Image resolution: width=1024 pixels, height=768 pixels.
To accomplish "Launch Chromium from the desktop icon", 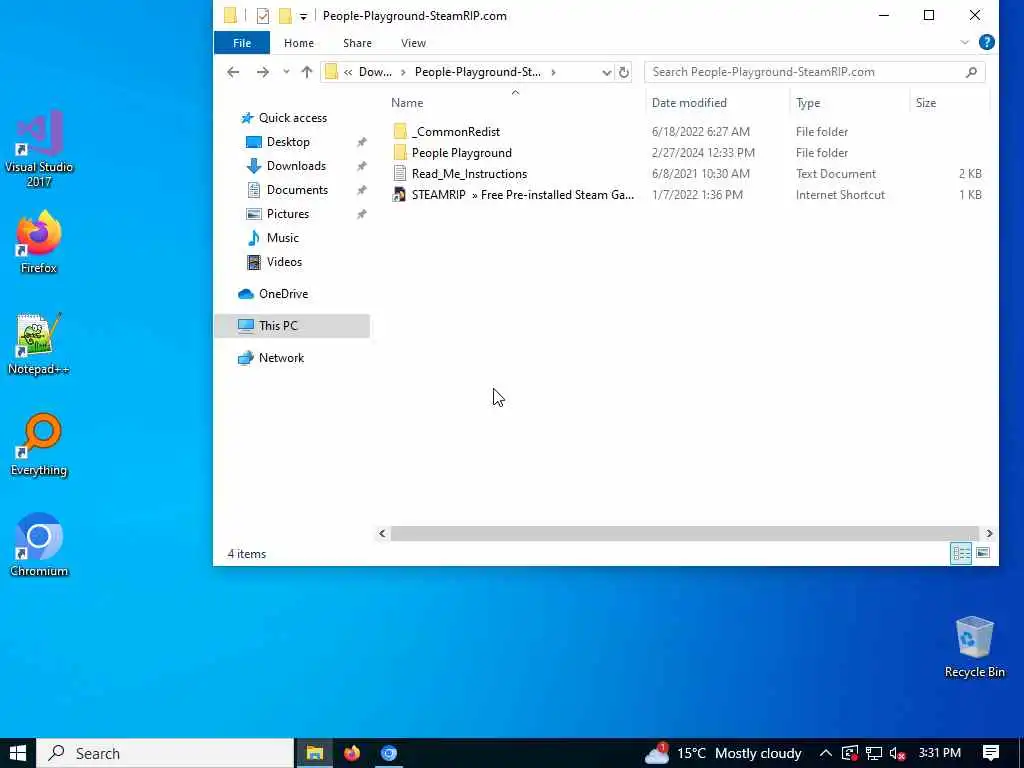I will coord(39,545).
